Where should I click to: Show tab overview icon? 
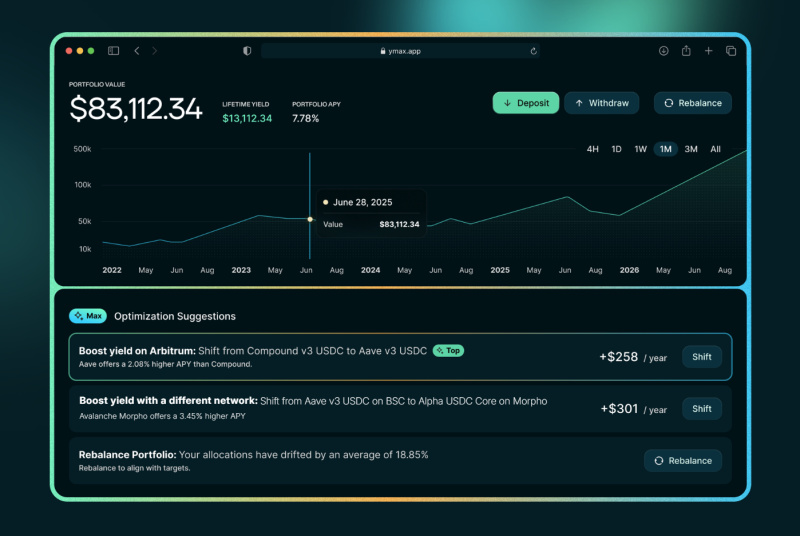[x=731, y=51]
